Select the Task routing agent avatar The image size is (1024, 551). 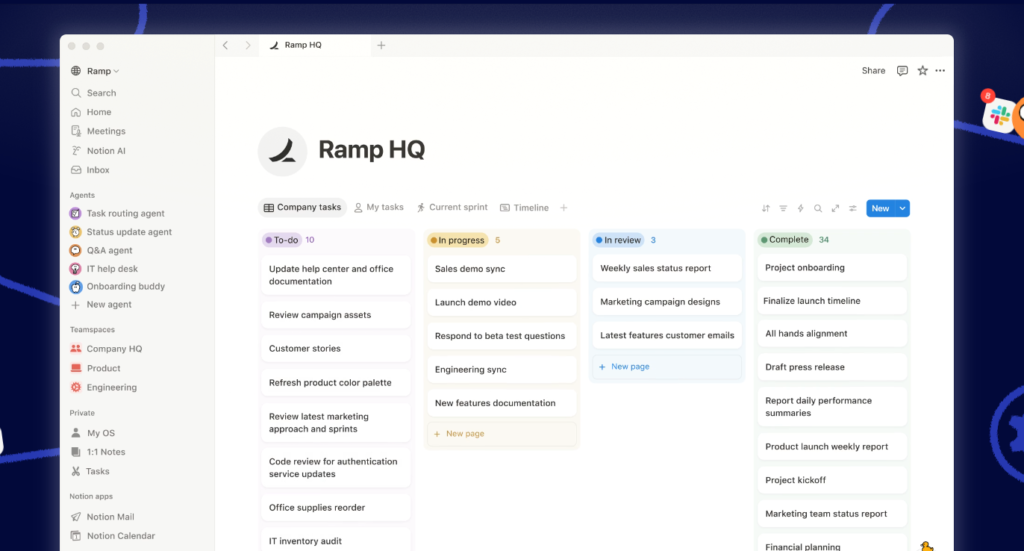pyautogui.click(x=76, y=213)
